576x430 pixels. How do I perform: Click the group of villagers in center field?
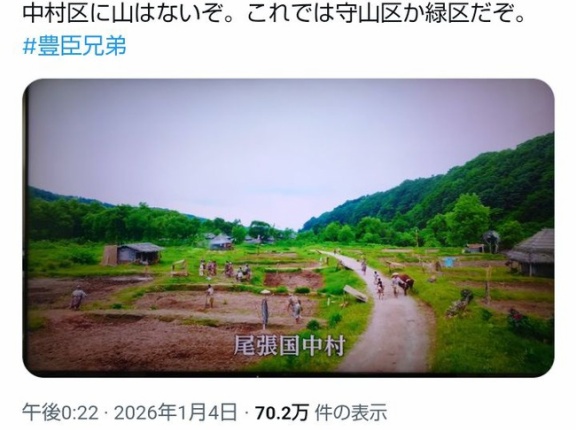(x=226, y=270)
